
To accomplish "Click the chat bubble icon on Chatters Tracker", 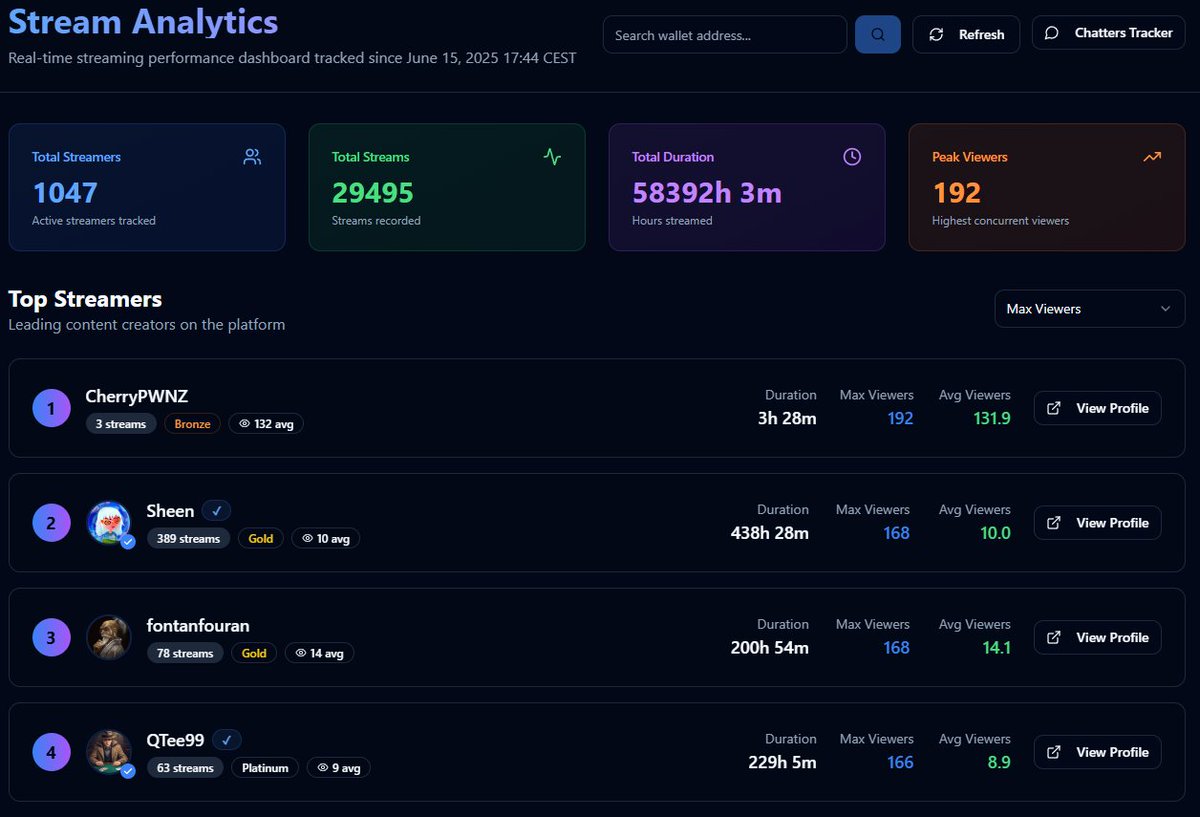I will coord(1051,32).
